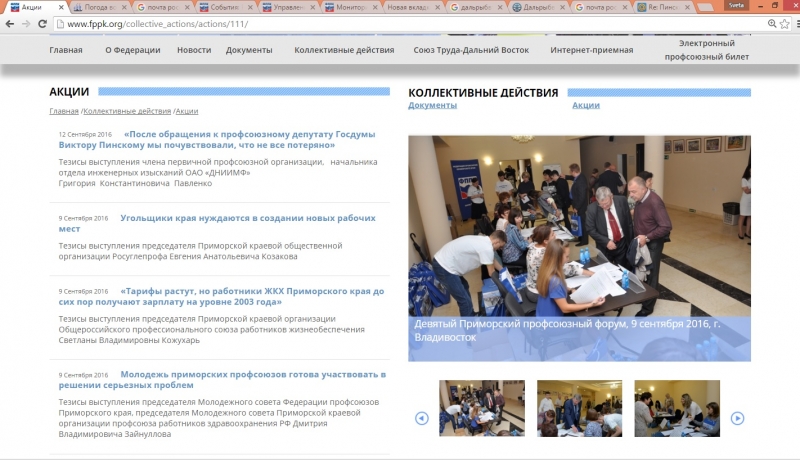Open the Chrome menu icon
This screenshot has height=460, width=800.
(x=798, y=23)
